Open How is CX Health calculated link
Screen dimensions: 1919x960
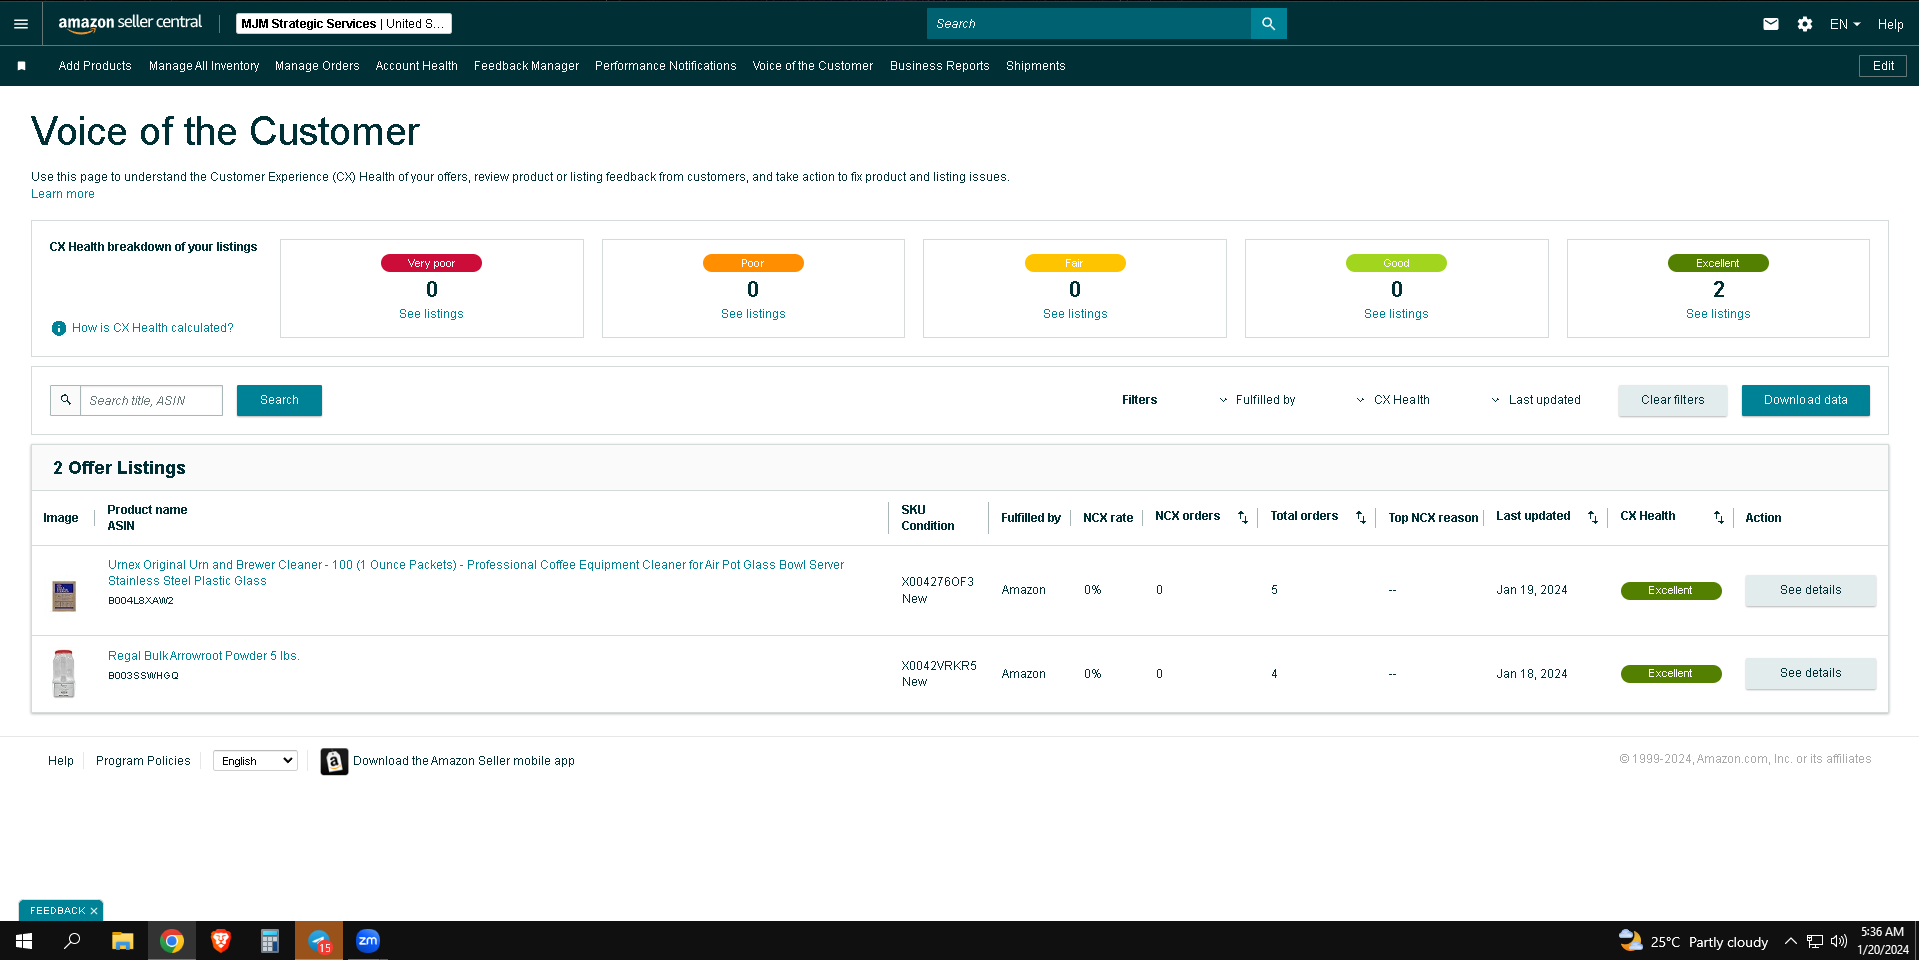pyautogui.click(x=153, y=328)
